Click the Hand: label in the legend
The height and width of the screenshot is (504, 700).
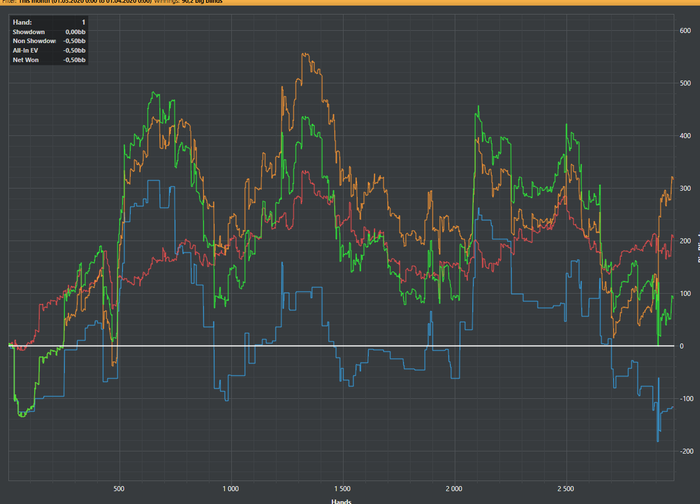click(22, 22)
